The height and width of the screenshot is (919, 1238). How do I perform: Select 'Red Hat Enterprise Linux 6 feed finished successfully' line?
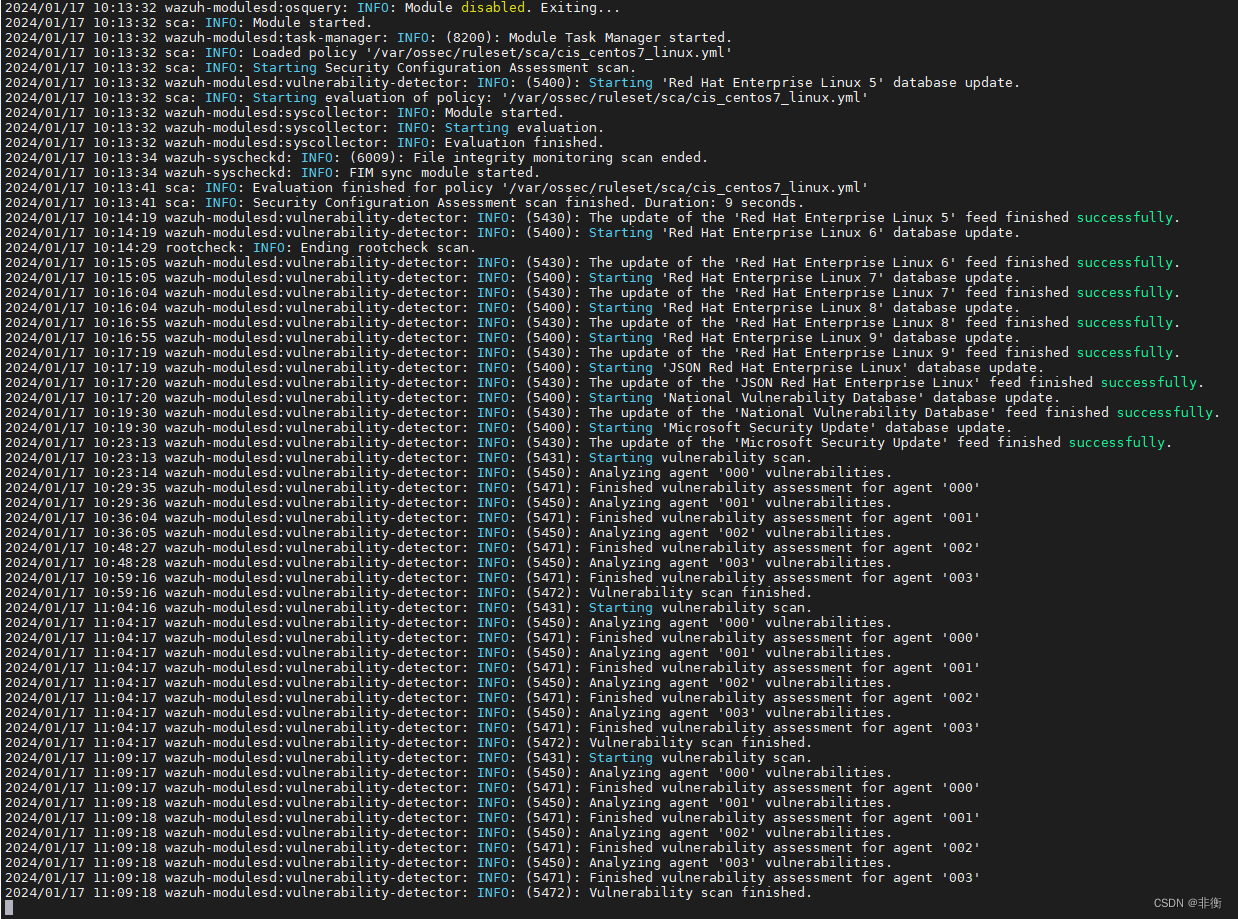[x=592, y=263]
